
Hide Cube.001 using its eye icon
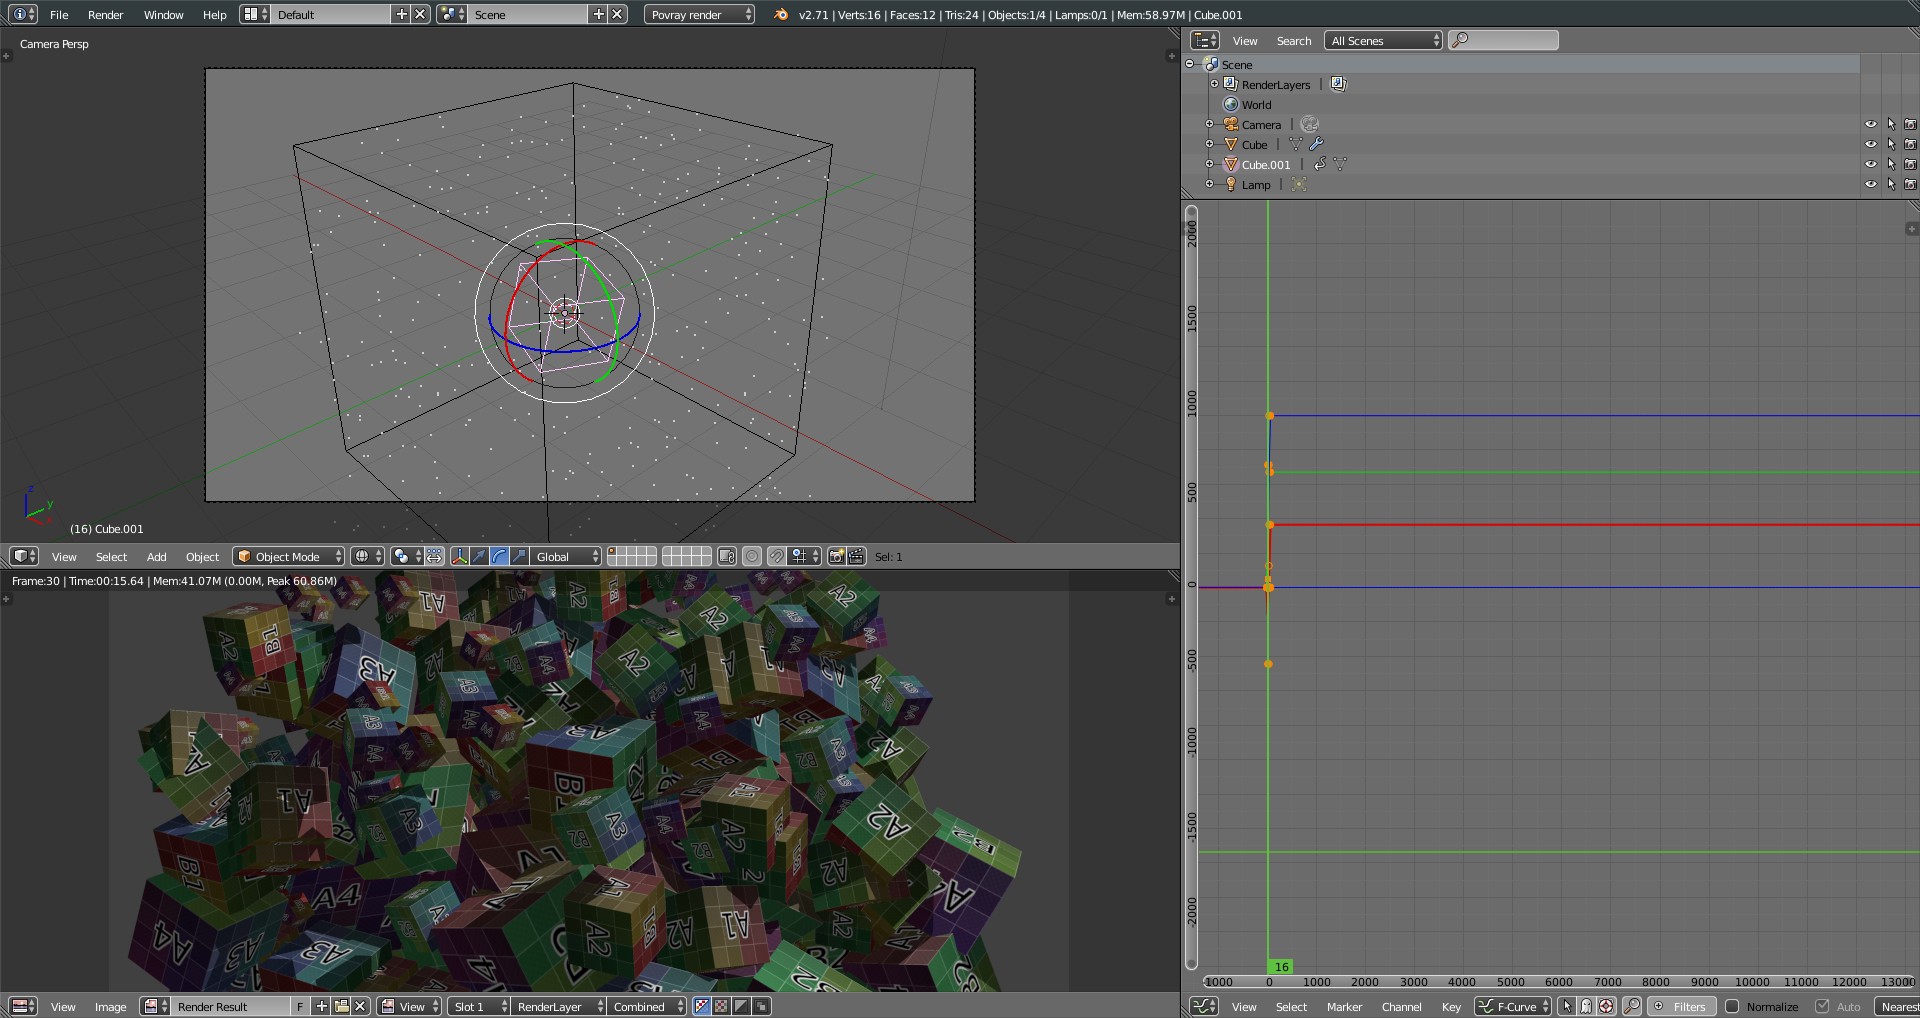pos(1870,165)
